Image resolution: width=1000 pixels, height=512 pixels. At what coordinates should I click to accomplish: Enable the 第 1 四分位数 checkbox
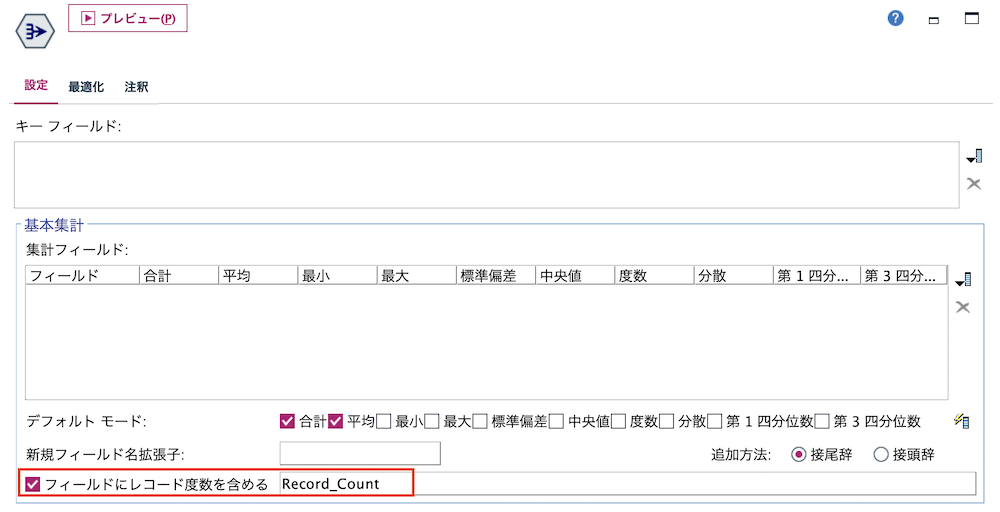pos(714,421)
